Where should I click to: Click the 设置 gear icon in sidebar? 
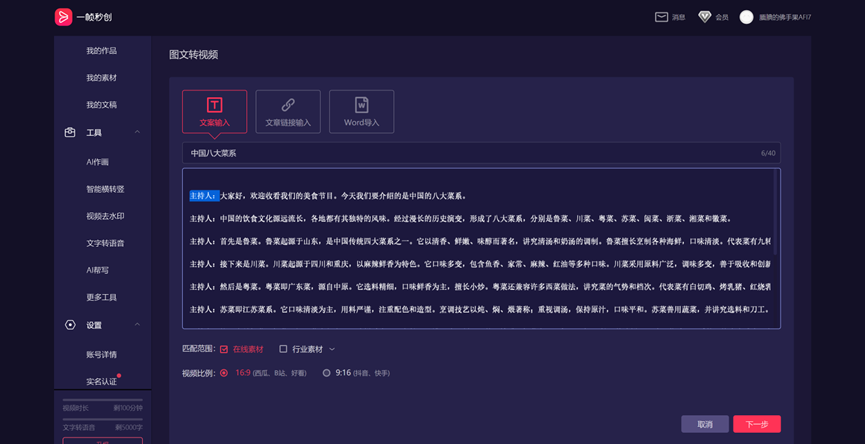(70, 325)
